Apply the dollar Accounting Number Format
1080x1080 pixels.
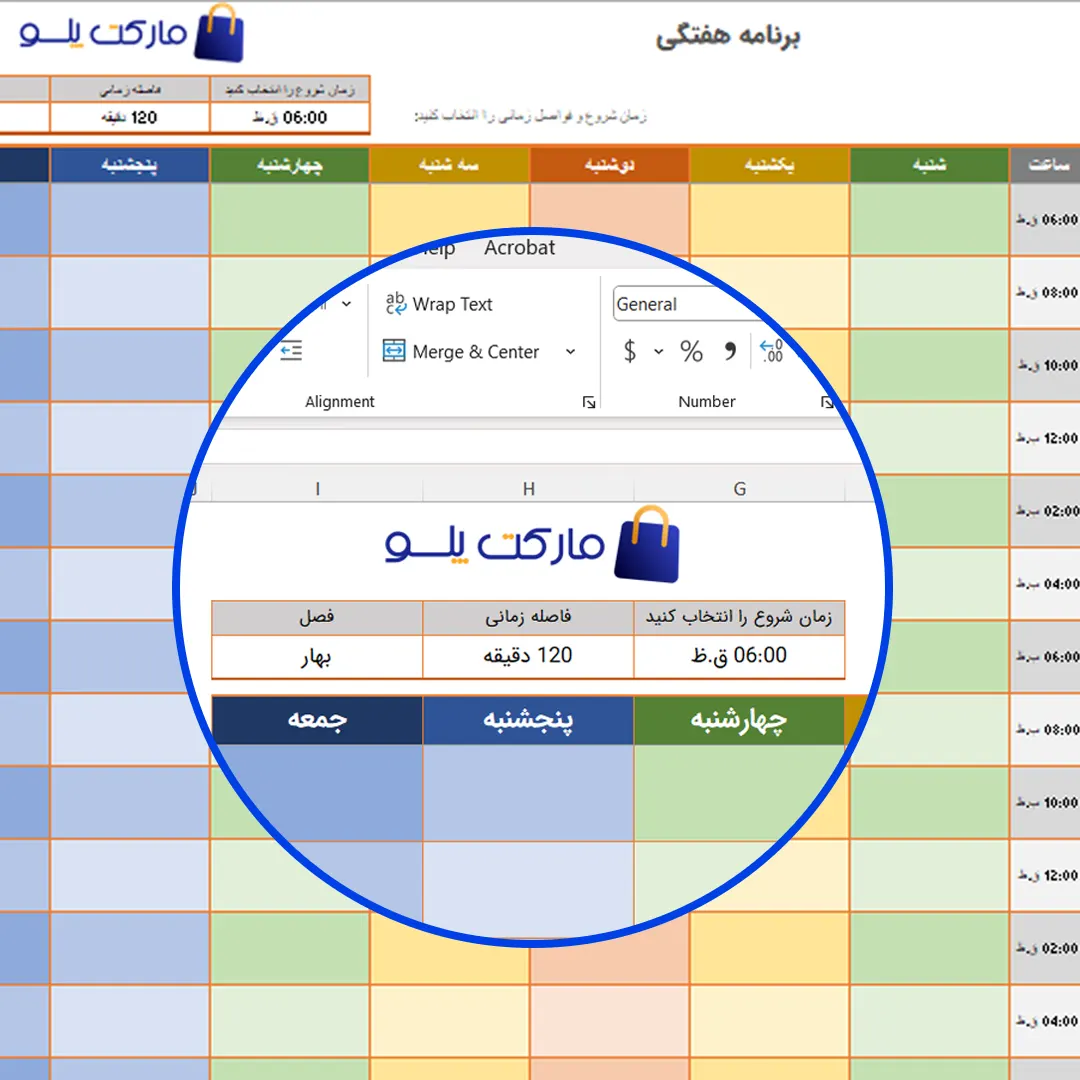[630, 352]
